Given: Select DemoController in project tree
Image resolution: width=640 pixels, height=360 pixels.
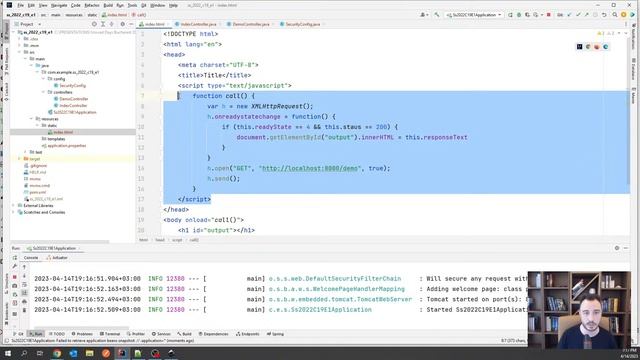Looking at the screenshot, I should (73, 99).
